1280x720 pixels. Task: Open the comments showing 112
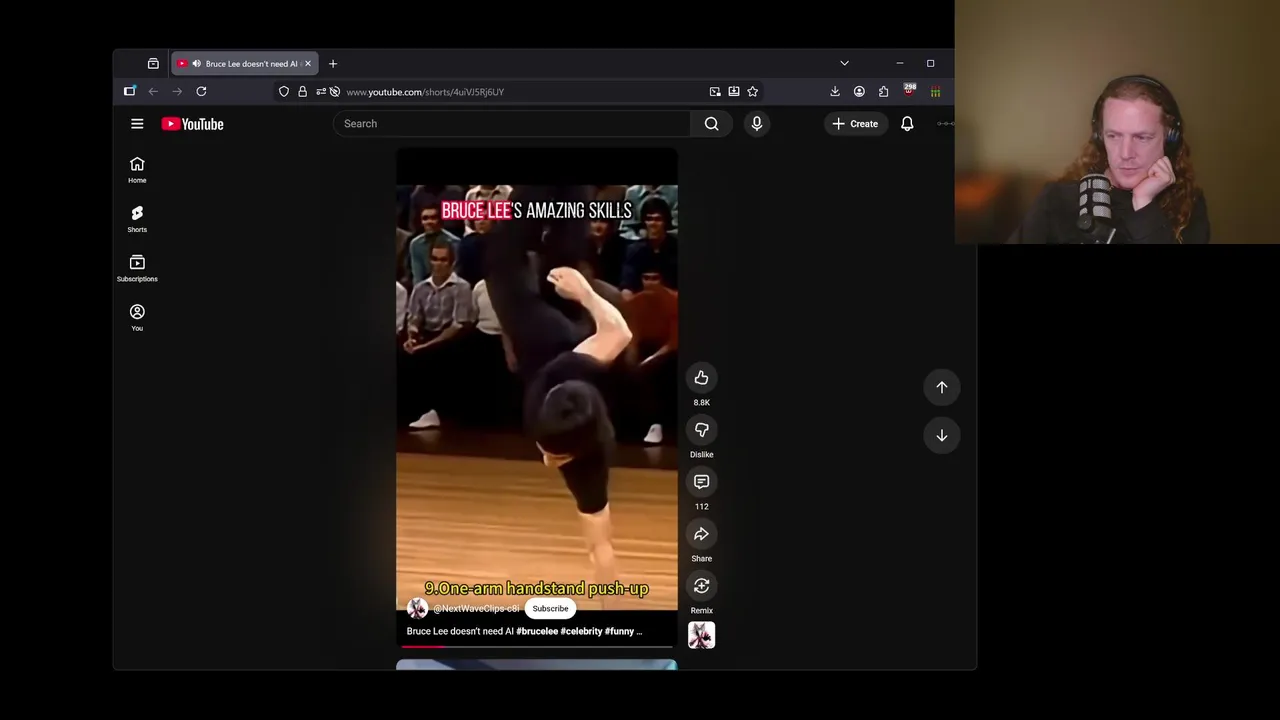tap(702, 482)
